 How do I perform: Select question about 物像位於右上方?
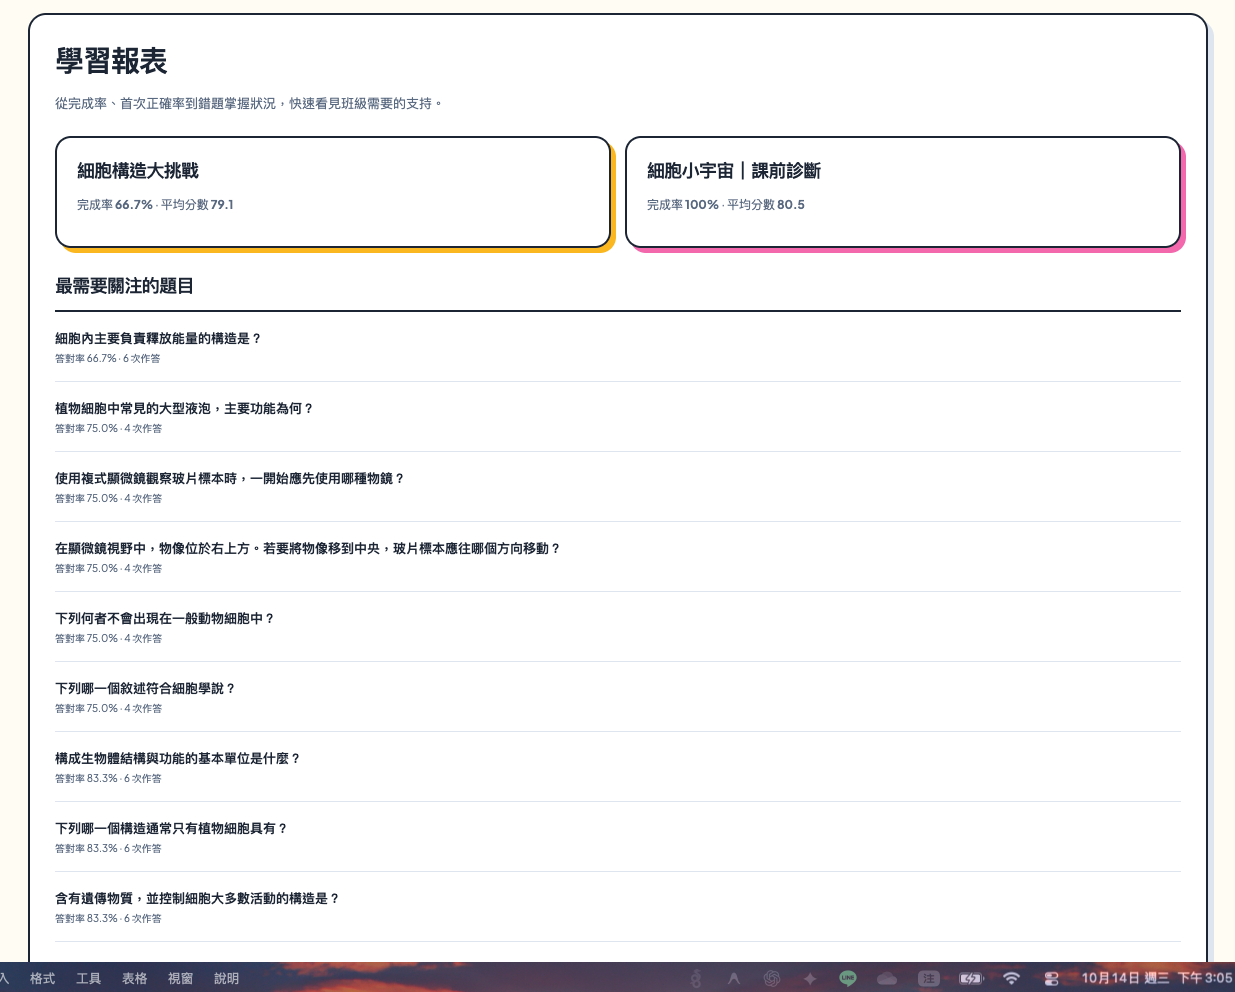tap(618, 557)
